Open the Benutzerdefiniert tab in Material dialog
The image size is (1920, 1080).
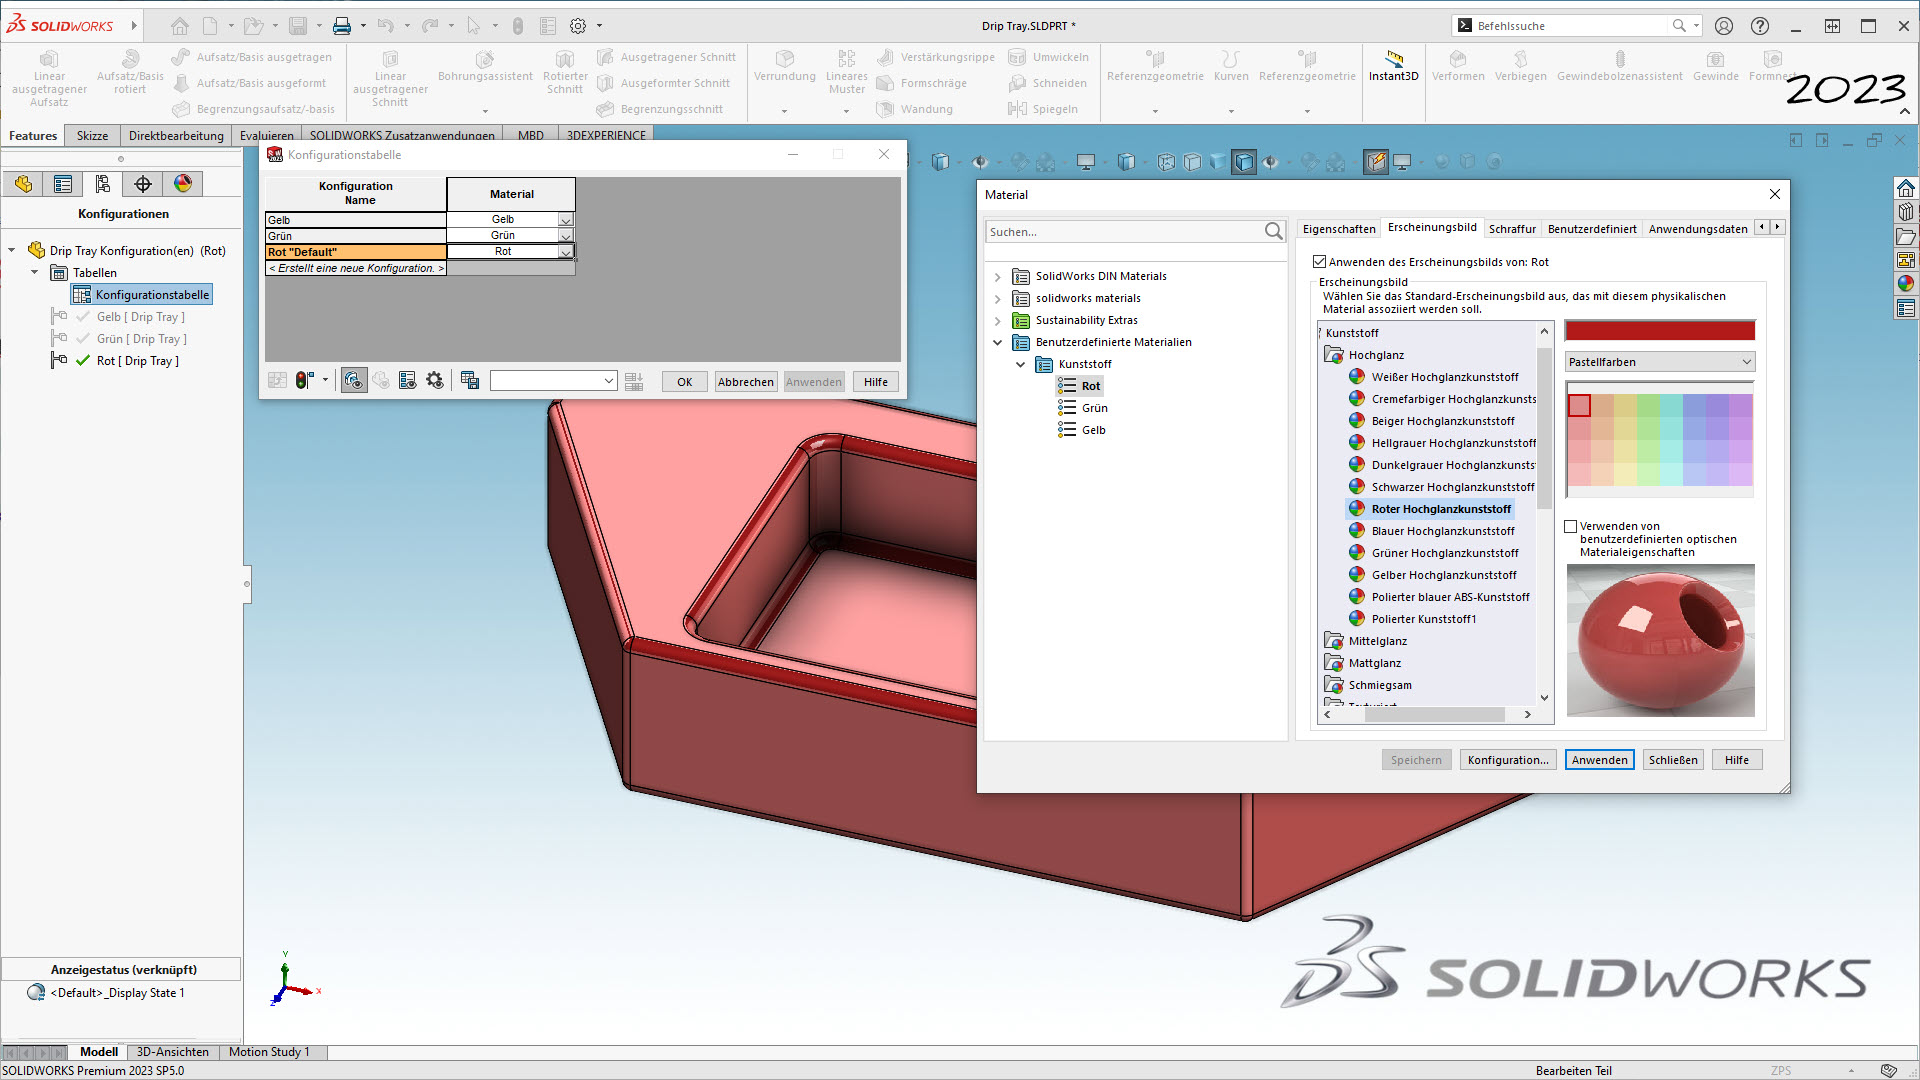pos(1592,229)
